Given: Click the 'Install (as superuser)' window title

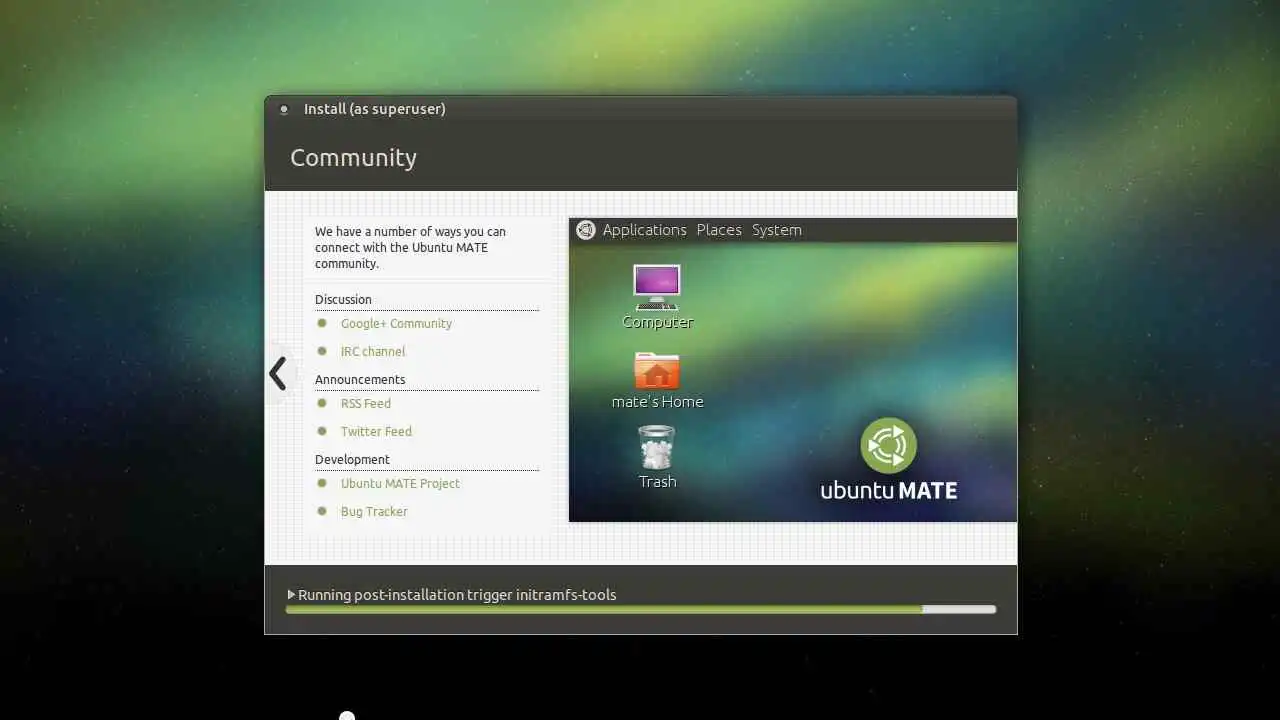Looking at the screenshot, I should click(x=375, y=109).
